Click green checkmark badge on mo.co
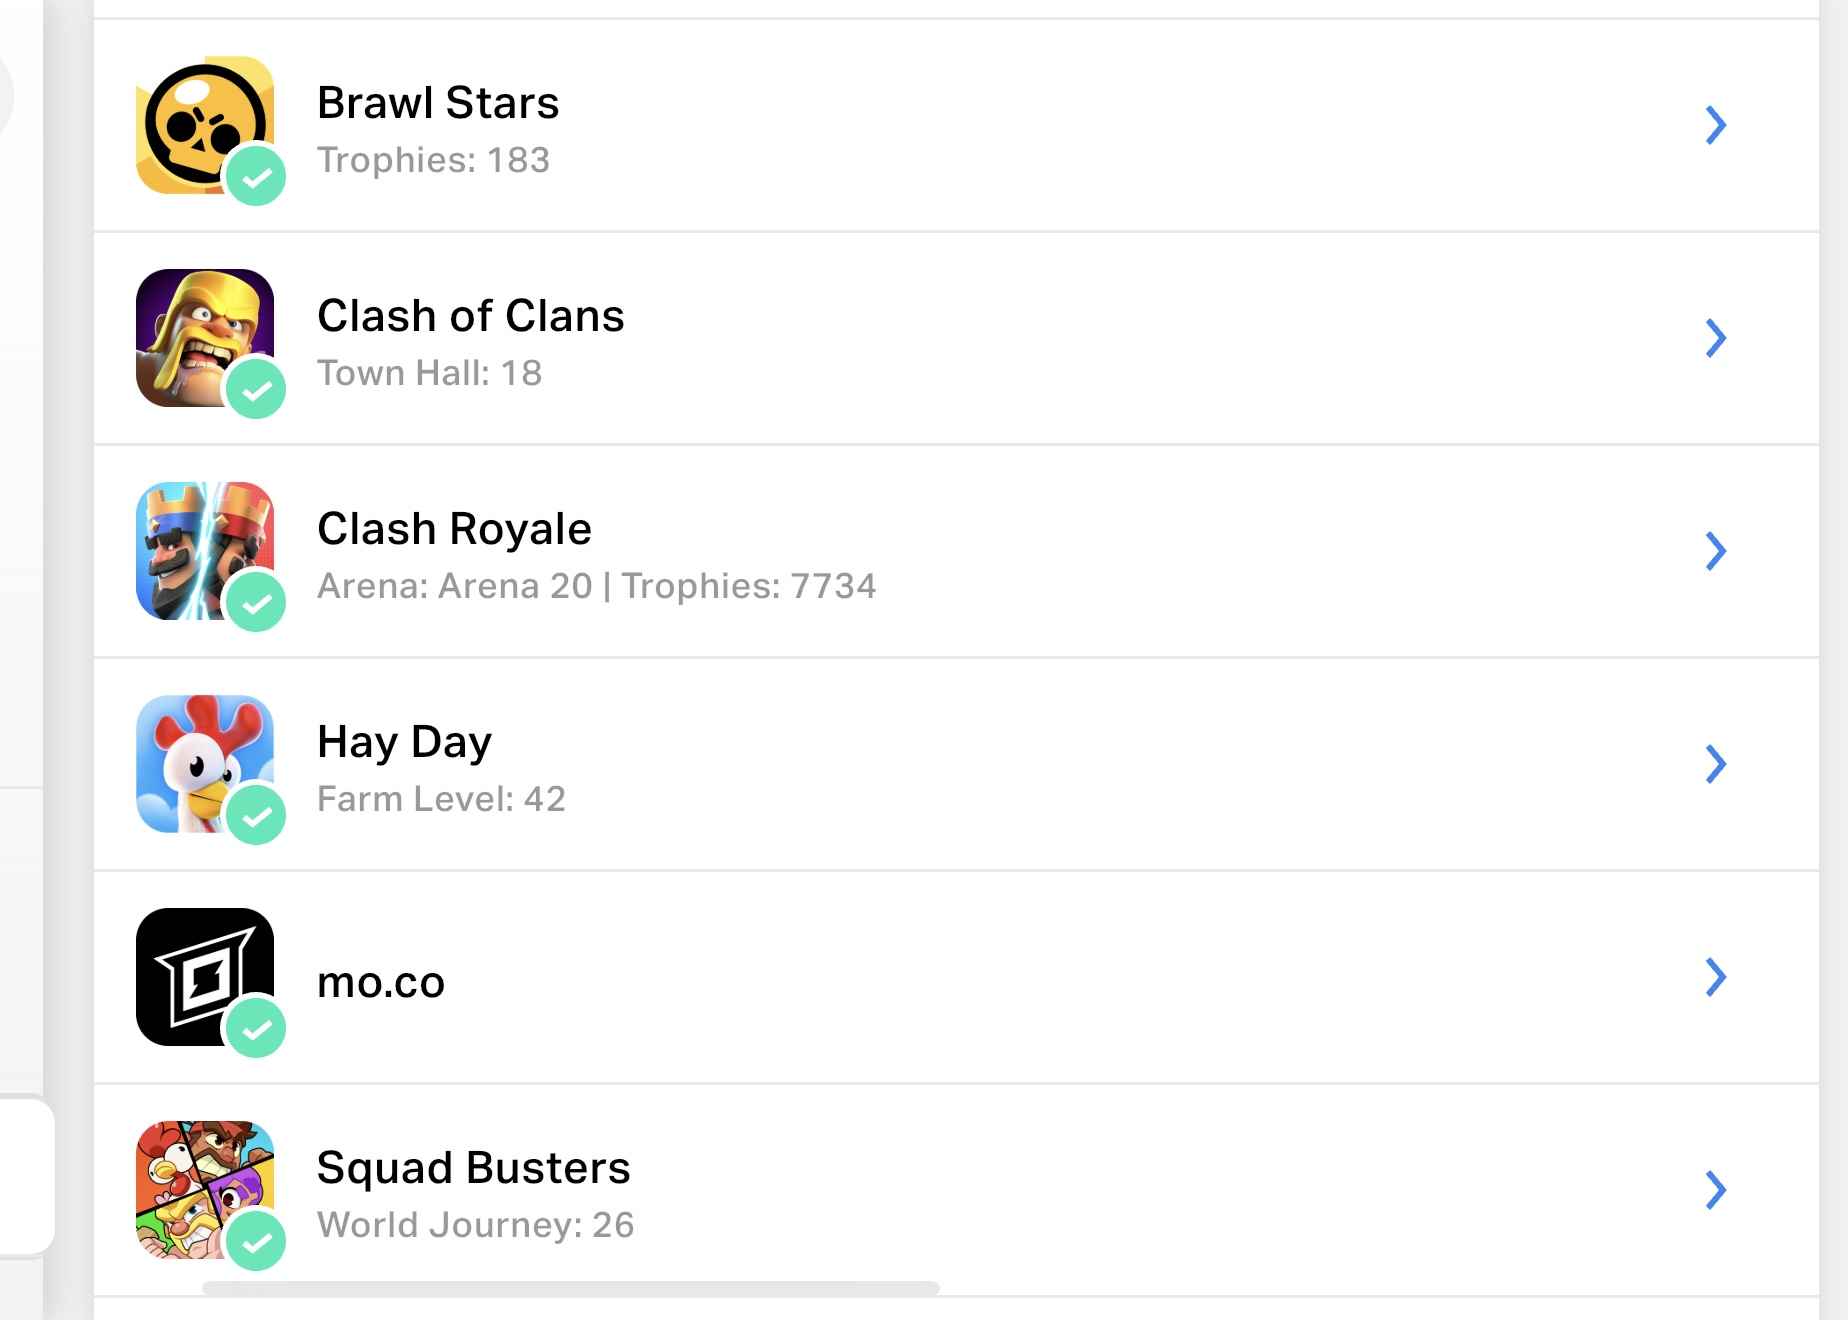This screenshot has height=1320, width=1848. 256,1028
